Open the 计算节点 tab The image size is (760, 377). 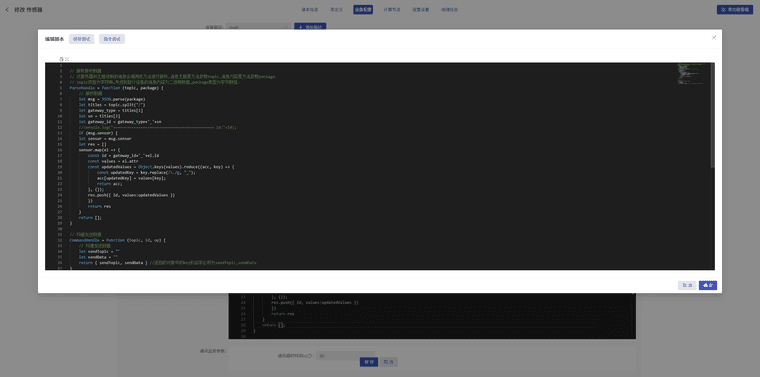[392, 10]
